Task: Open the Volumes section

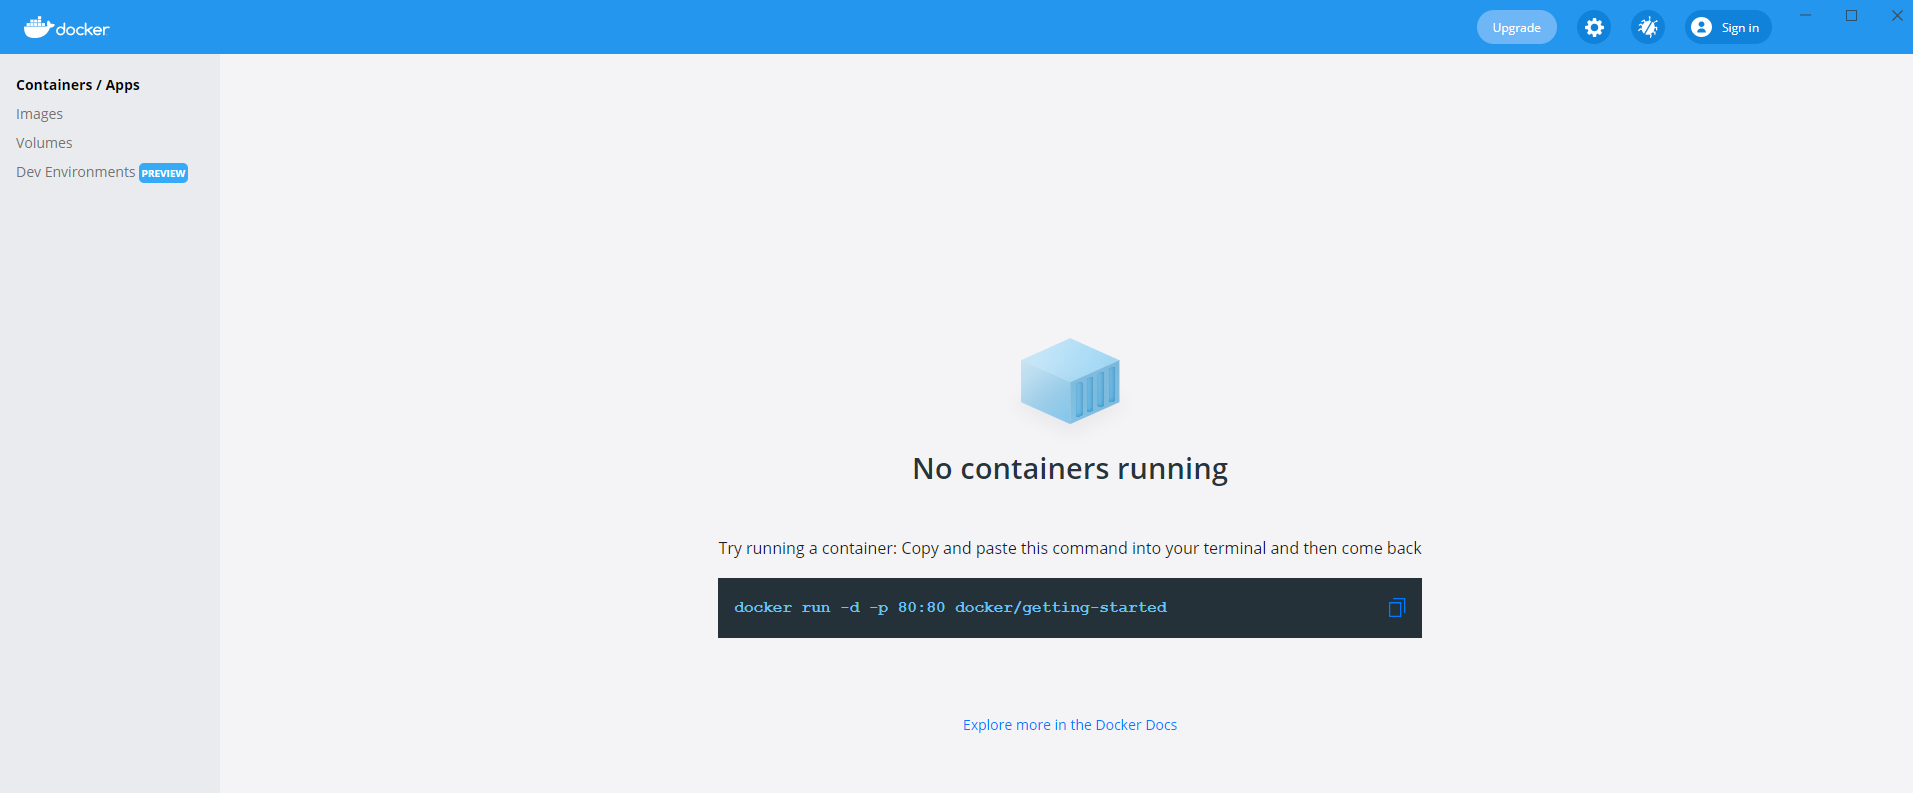Action: [x=44, y=143]
